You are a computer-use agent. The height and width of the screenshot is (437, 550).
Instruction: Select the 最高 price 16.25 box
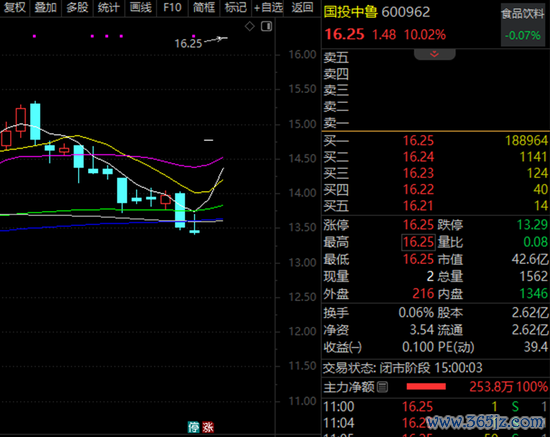(x=418, y=242)
